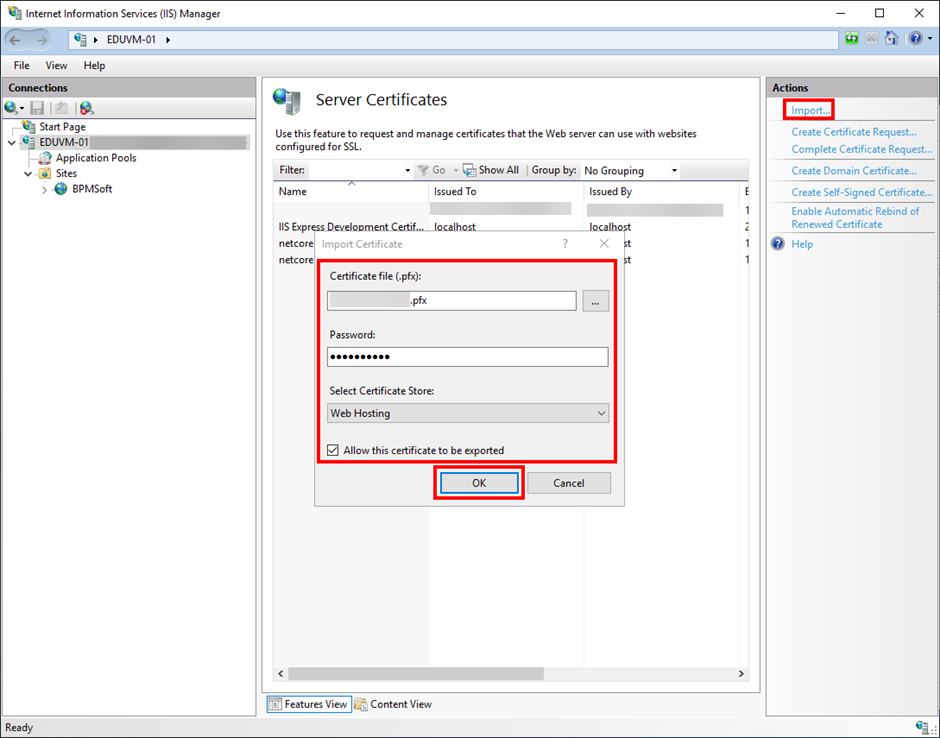Switch to the Features View tab
Image resolution: width=940 pixels, height=738 pixels.
point(309,704)
